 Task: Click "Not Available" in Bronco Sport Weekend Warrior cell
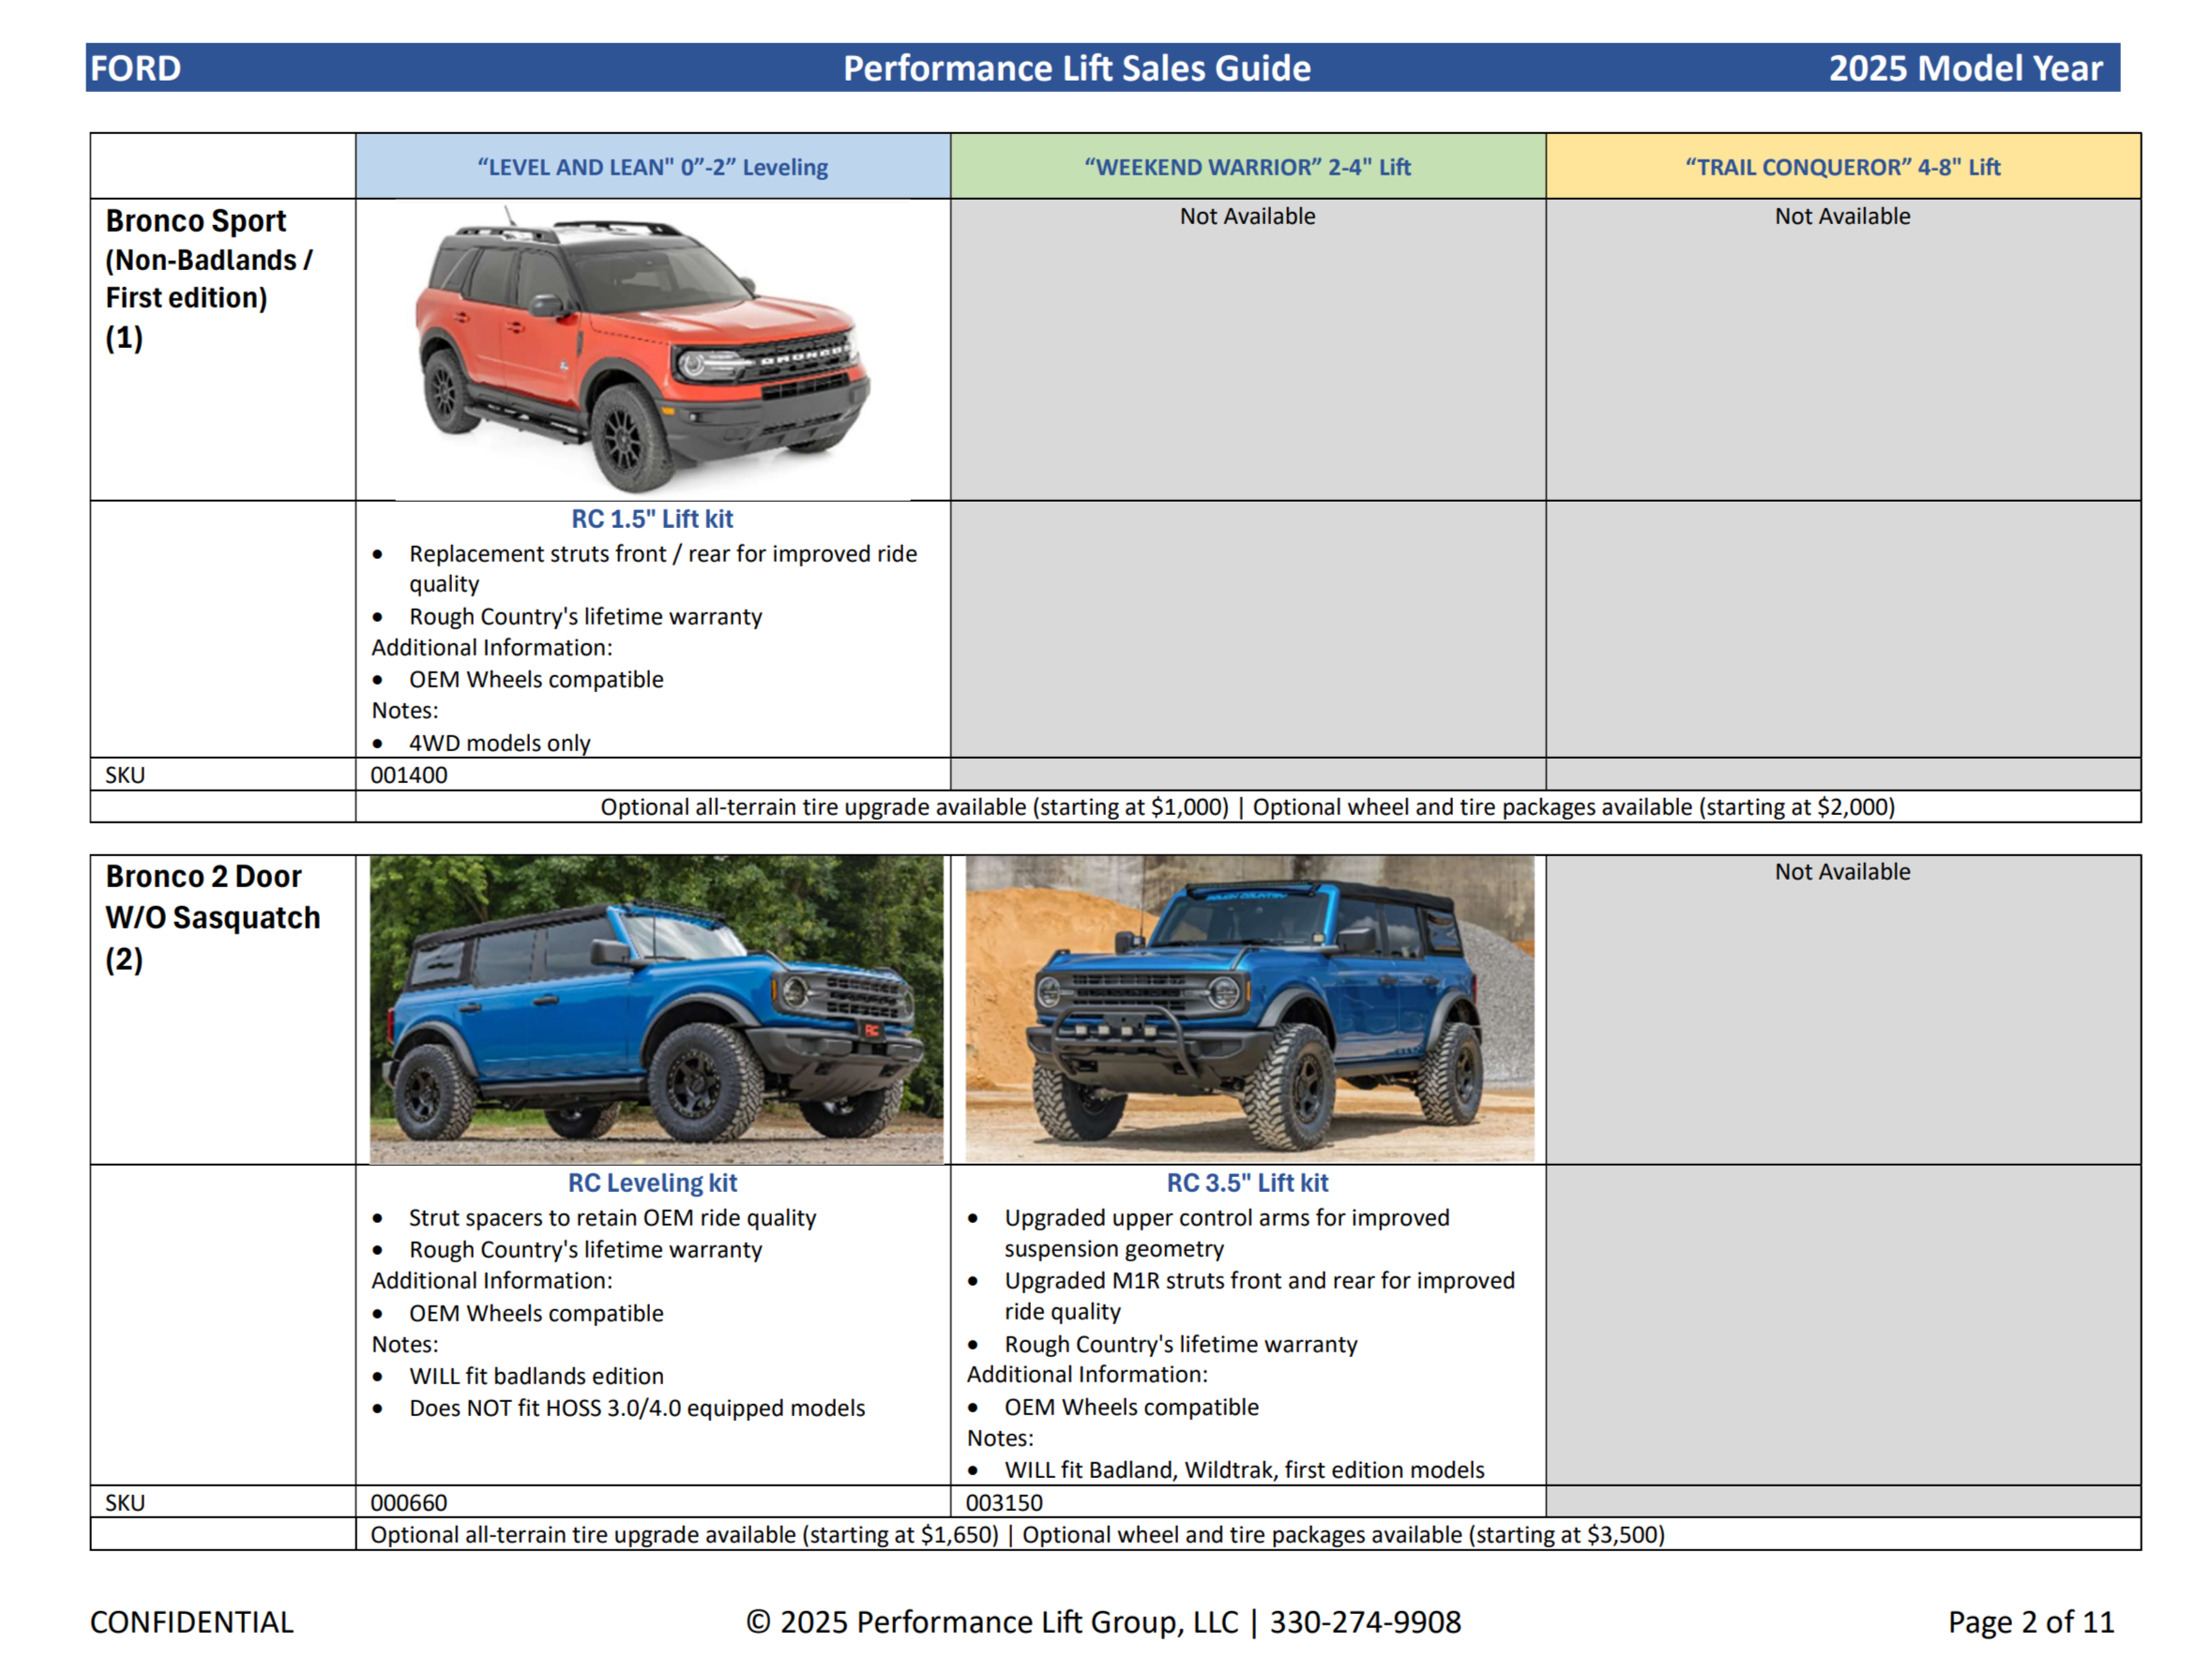click(x=1248, y=216)
